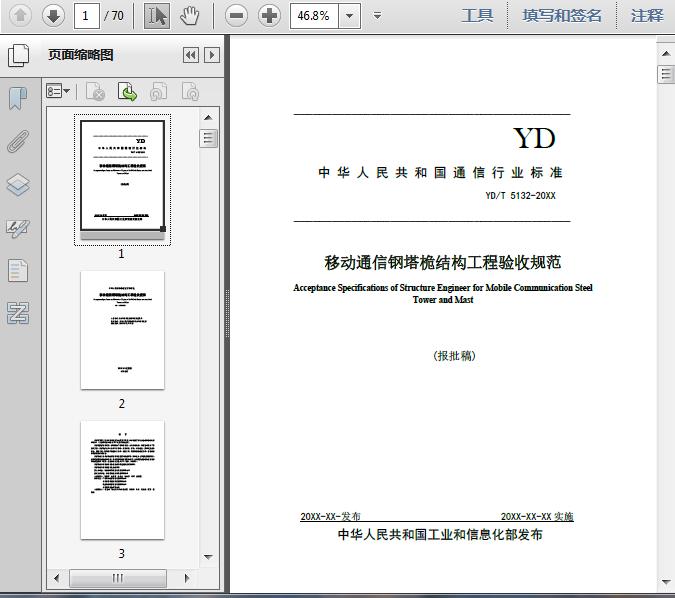This screenshot has height=598, width=675.
Task: Open the Attachments paperclip panel
Action: click(18, 141)
